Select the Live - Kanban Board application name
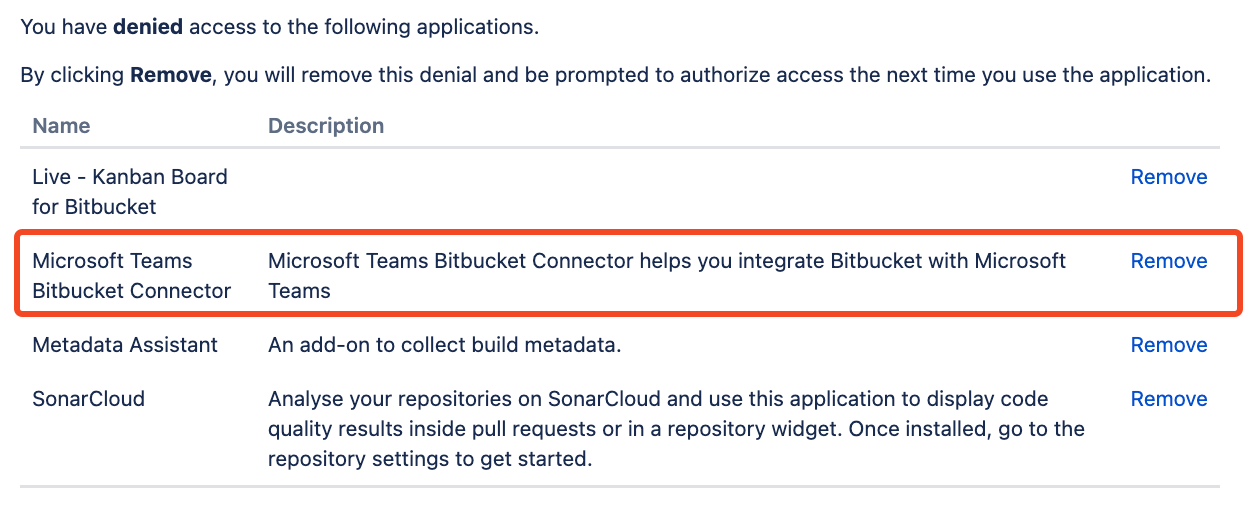 [x=130, y=177]
